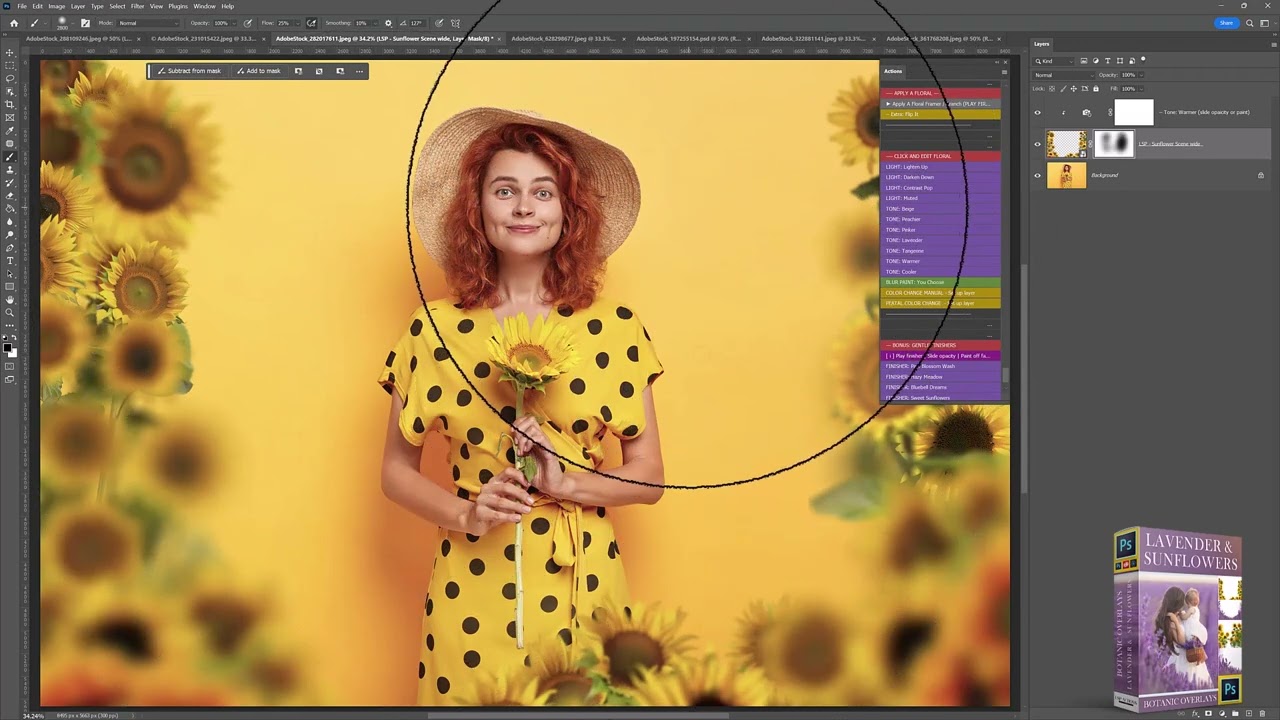Select the Lasso tool
This screenshot has width=1280, height=720.
(10, 78)
